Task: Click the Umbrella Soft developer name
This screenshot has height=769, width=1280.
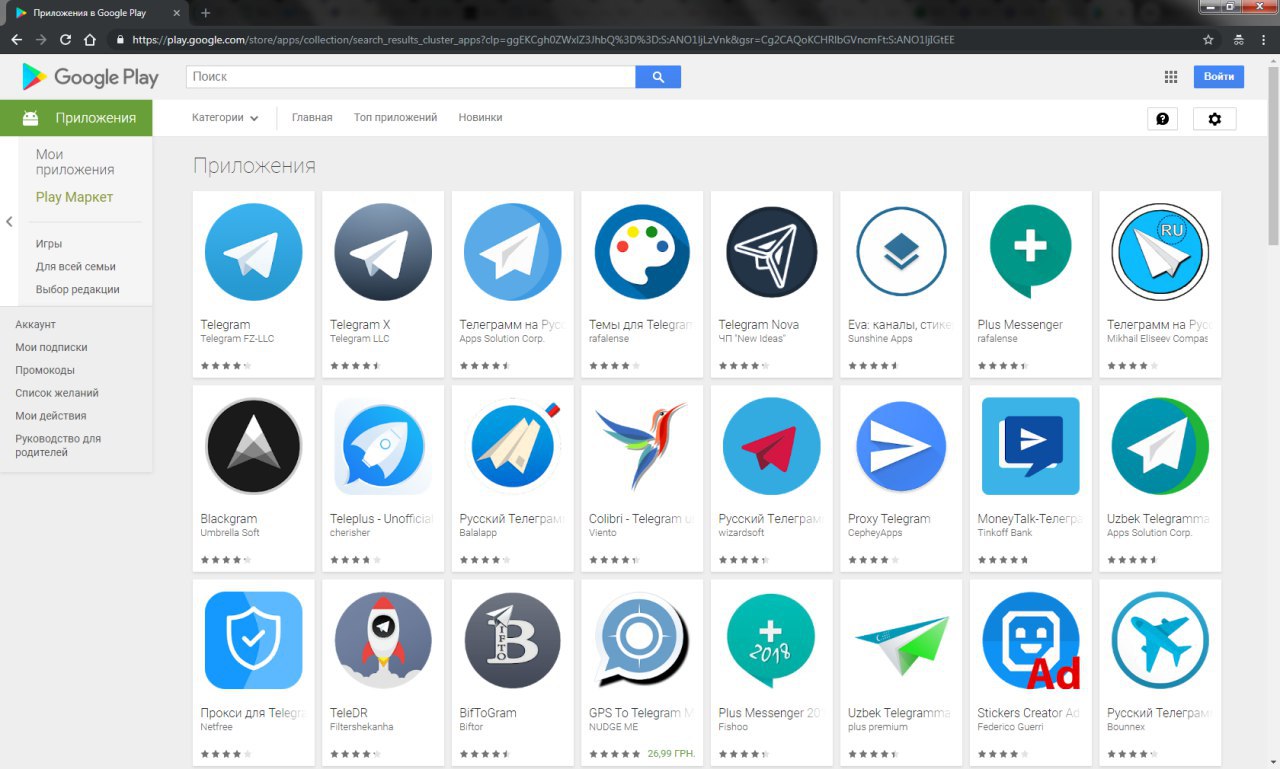Action: (x=230, y=533)
